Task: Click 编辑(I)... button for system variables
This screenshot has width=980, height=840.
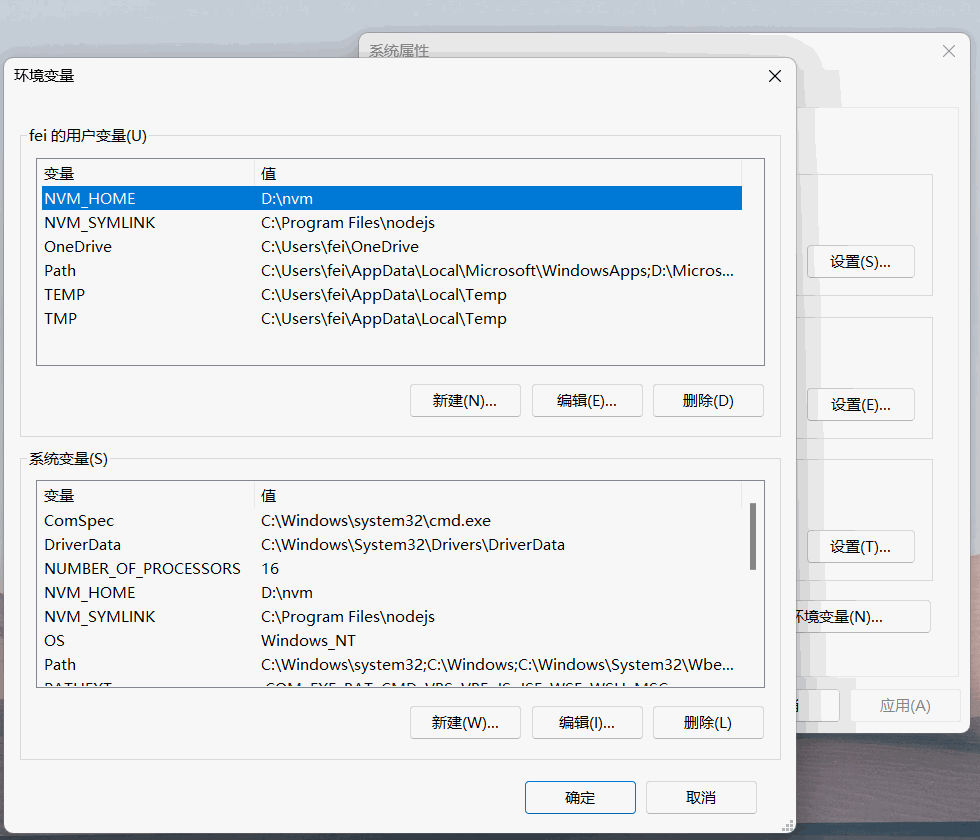Action: (x=587, y=722)
